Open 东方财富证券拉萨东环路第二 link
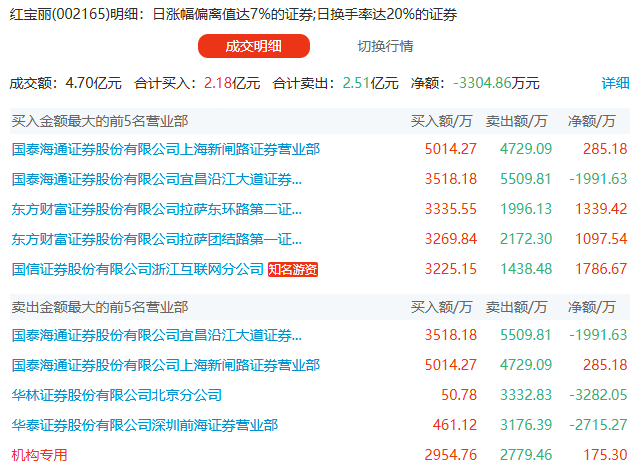Image resolution: width=642 pixels, height=476 pixels. [x=157, y=209]
